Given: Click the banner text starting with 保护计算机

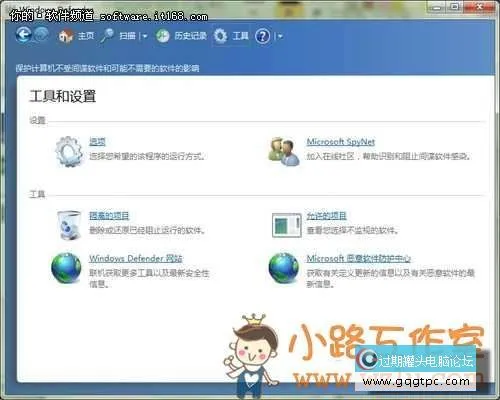Looking at the screenshot, I should [107, 68].
